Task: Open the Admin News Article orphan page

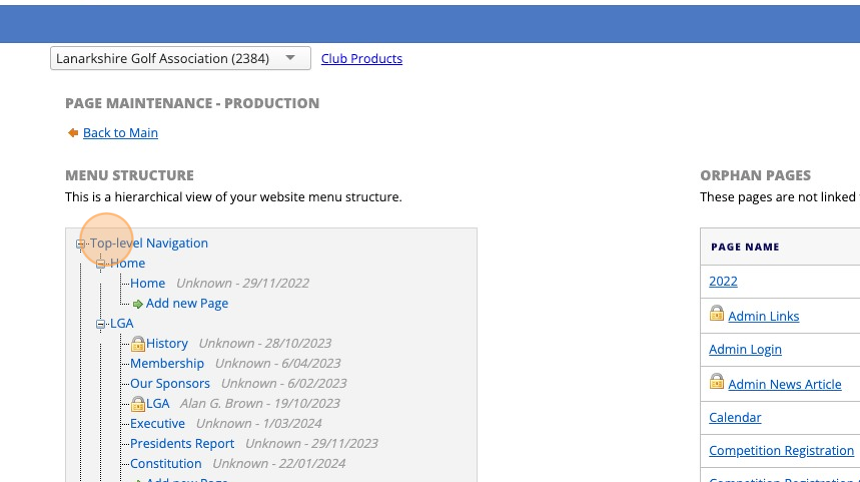Action: (784, 384)
